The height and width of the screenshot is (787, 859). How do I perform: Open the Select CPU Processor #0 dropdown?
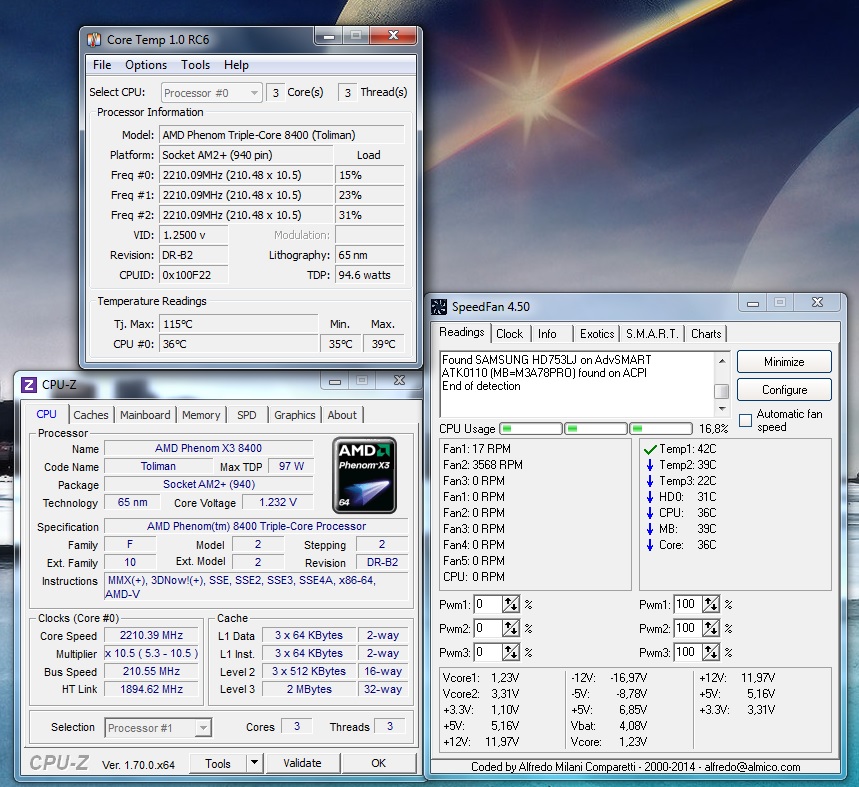[x=212, y=93]
